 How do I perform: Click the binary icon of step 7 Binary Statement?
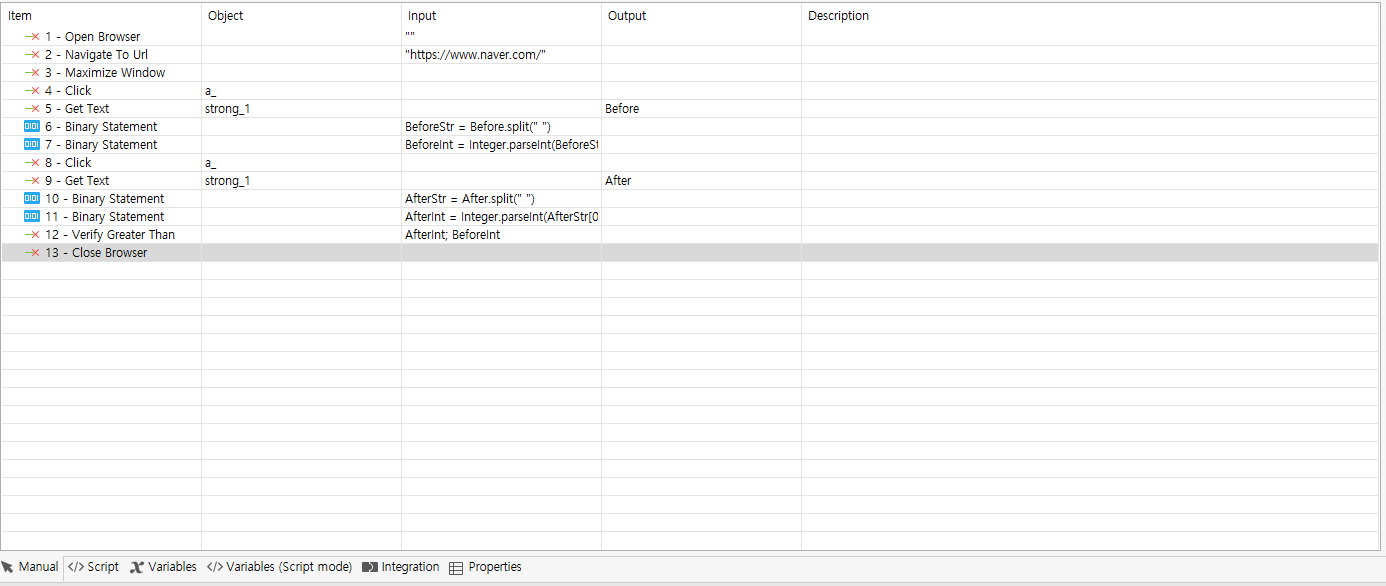pos(32,145)
